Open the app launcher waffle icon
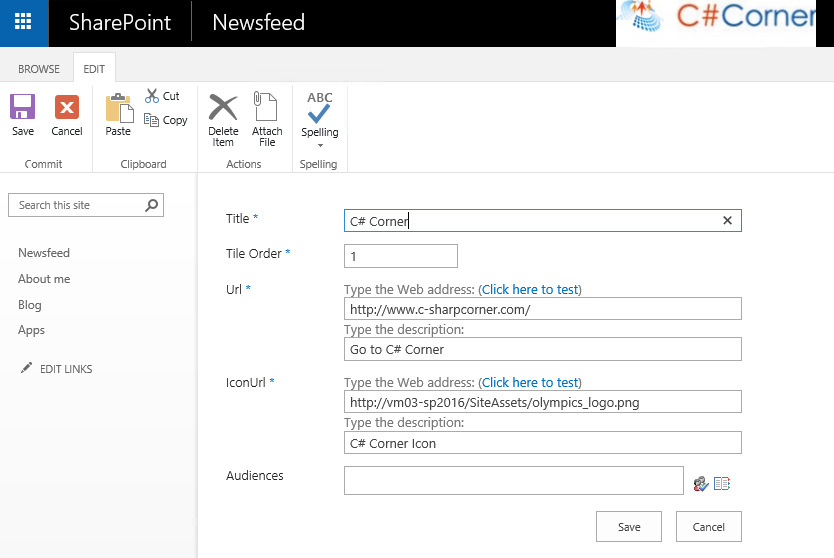The image size is (834, 558). point(23,22)
